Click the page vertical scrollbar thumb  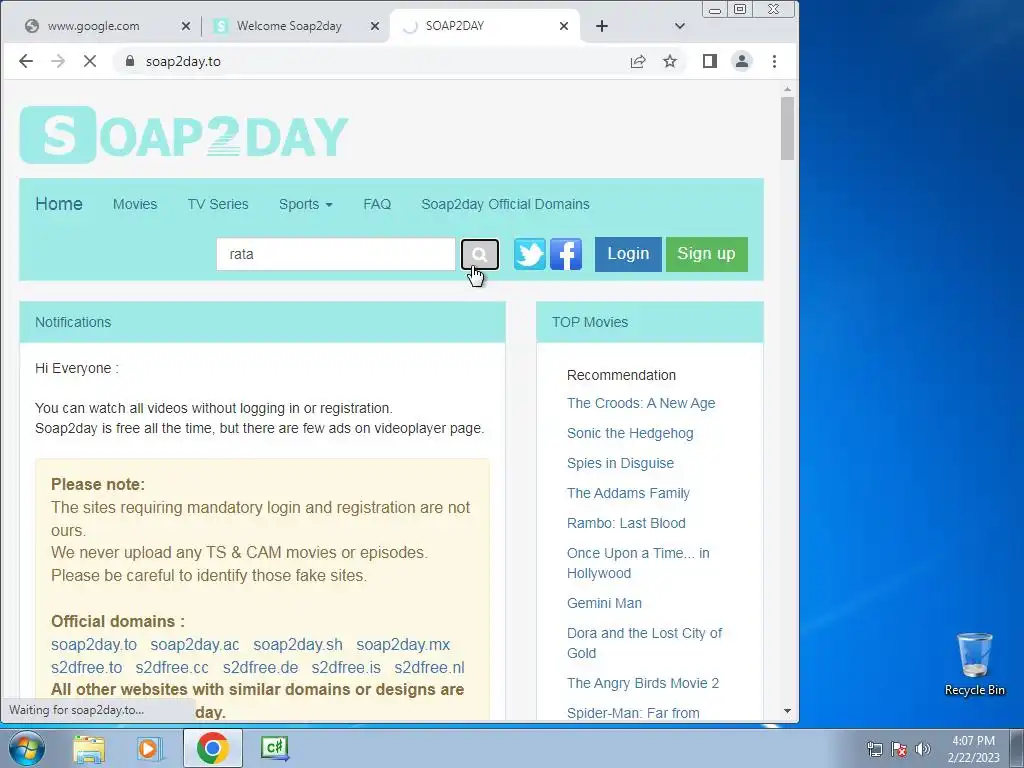coord(787,128)
